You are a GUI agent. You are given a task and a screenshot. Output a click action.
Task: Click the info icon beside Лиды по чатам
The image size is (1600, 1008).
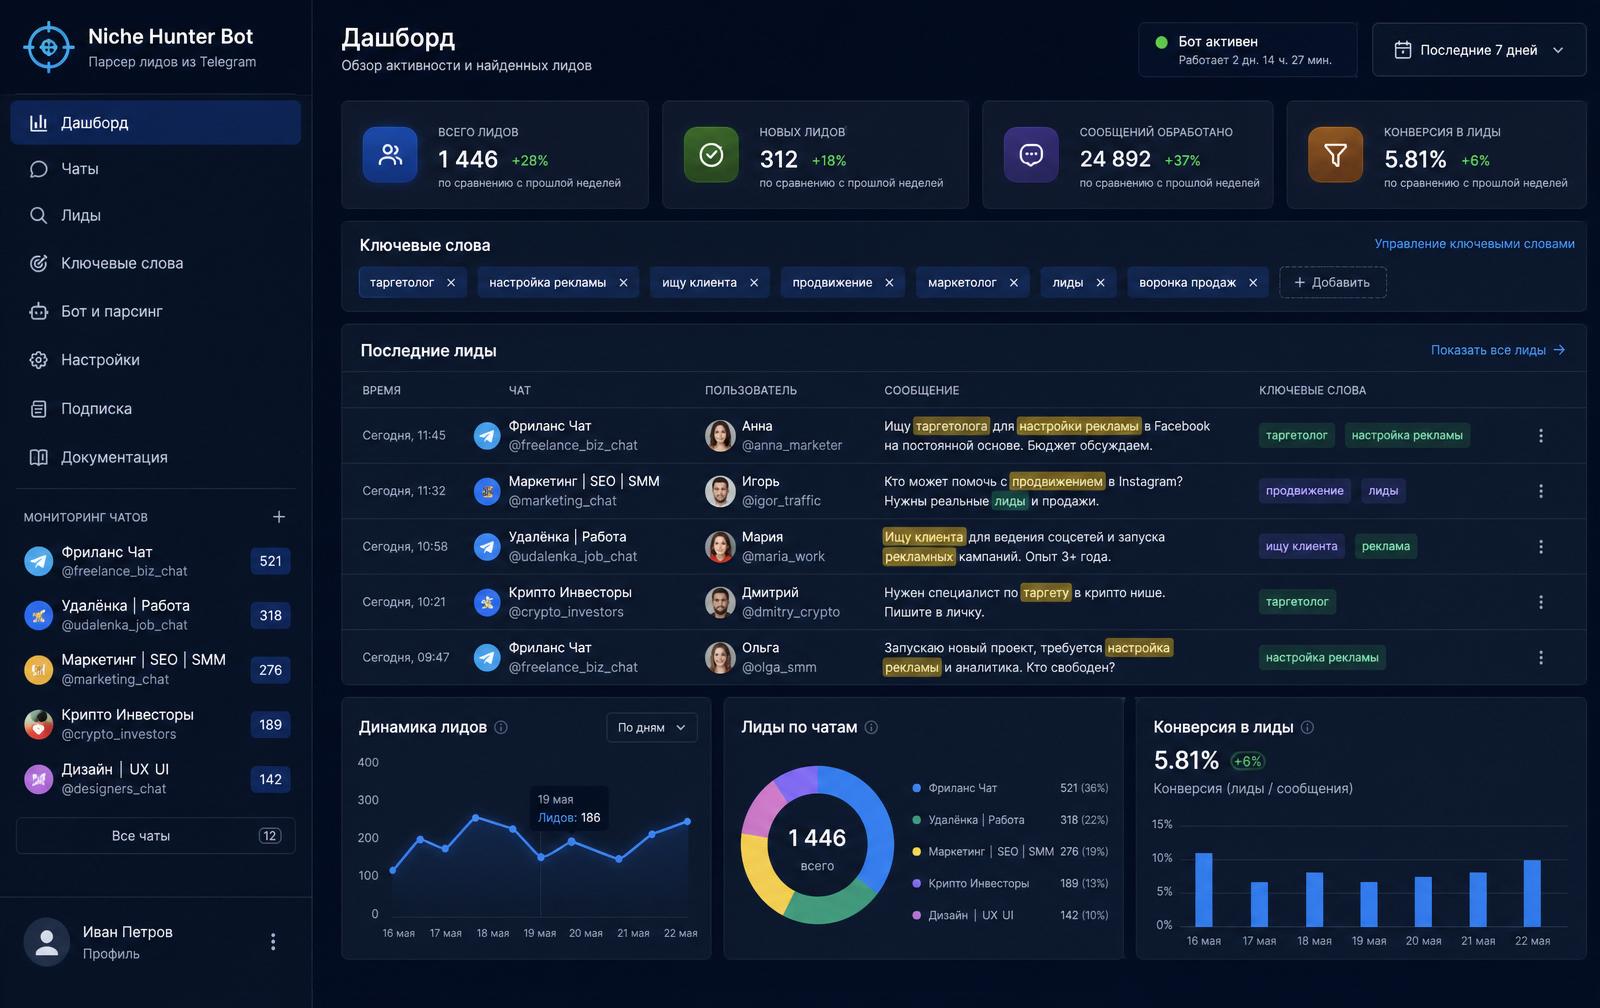point(871,728)
